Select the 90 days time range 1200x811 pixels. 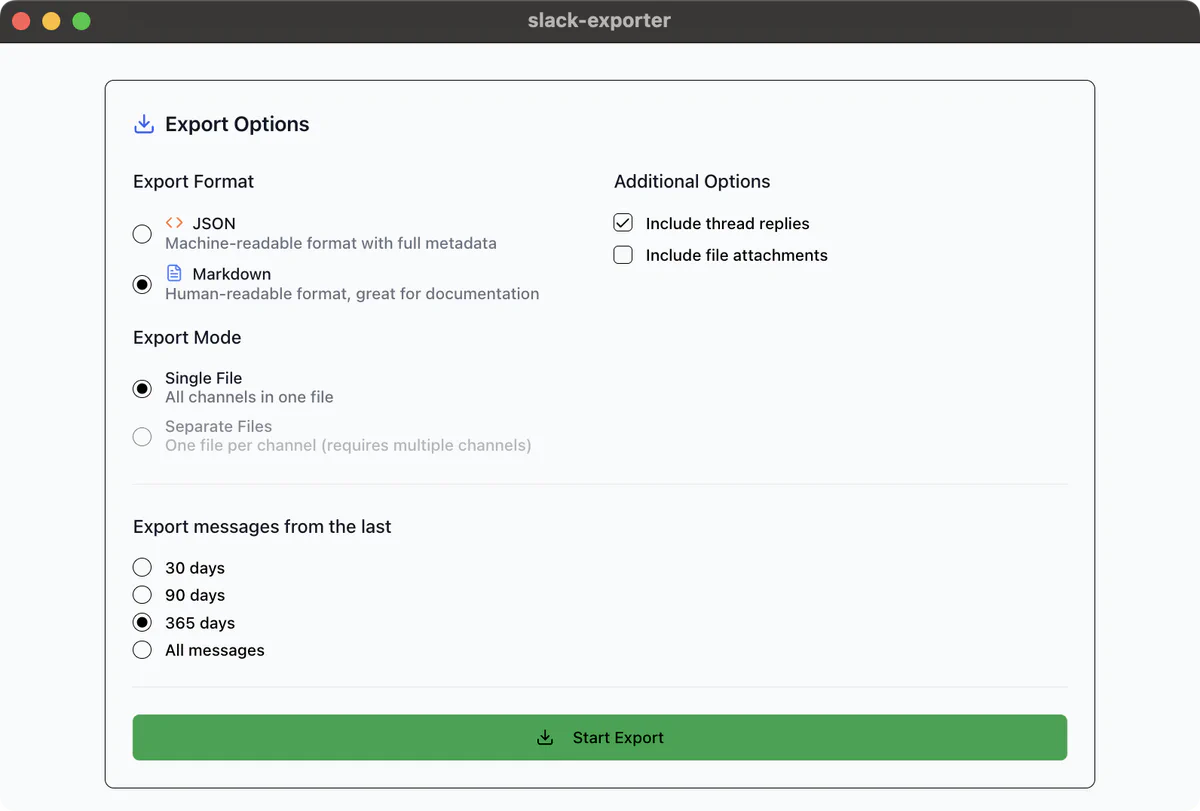[142, 594]
